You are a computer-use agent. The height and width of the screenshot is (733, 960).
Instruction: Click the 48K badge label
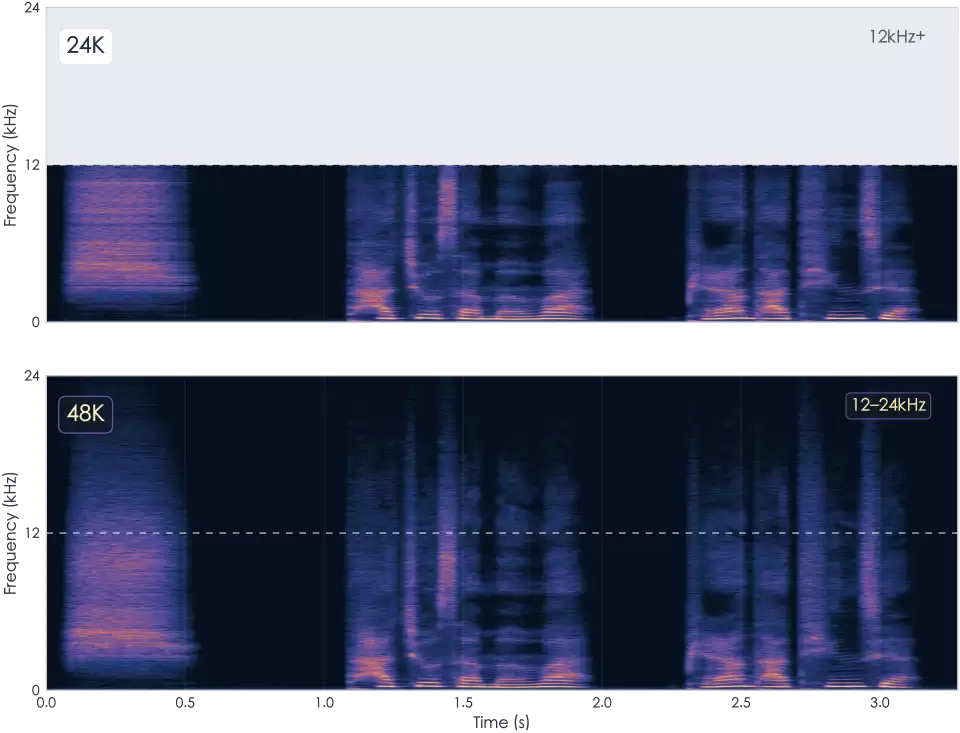point(85,415)
